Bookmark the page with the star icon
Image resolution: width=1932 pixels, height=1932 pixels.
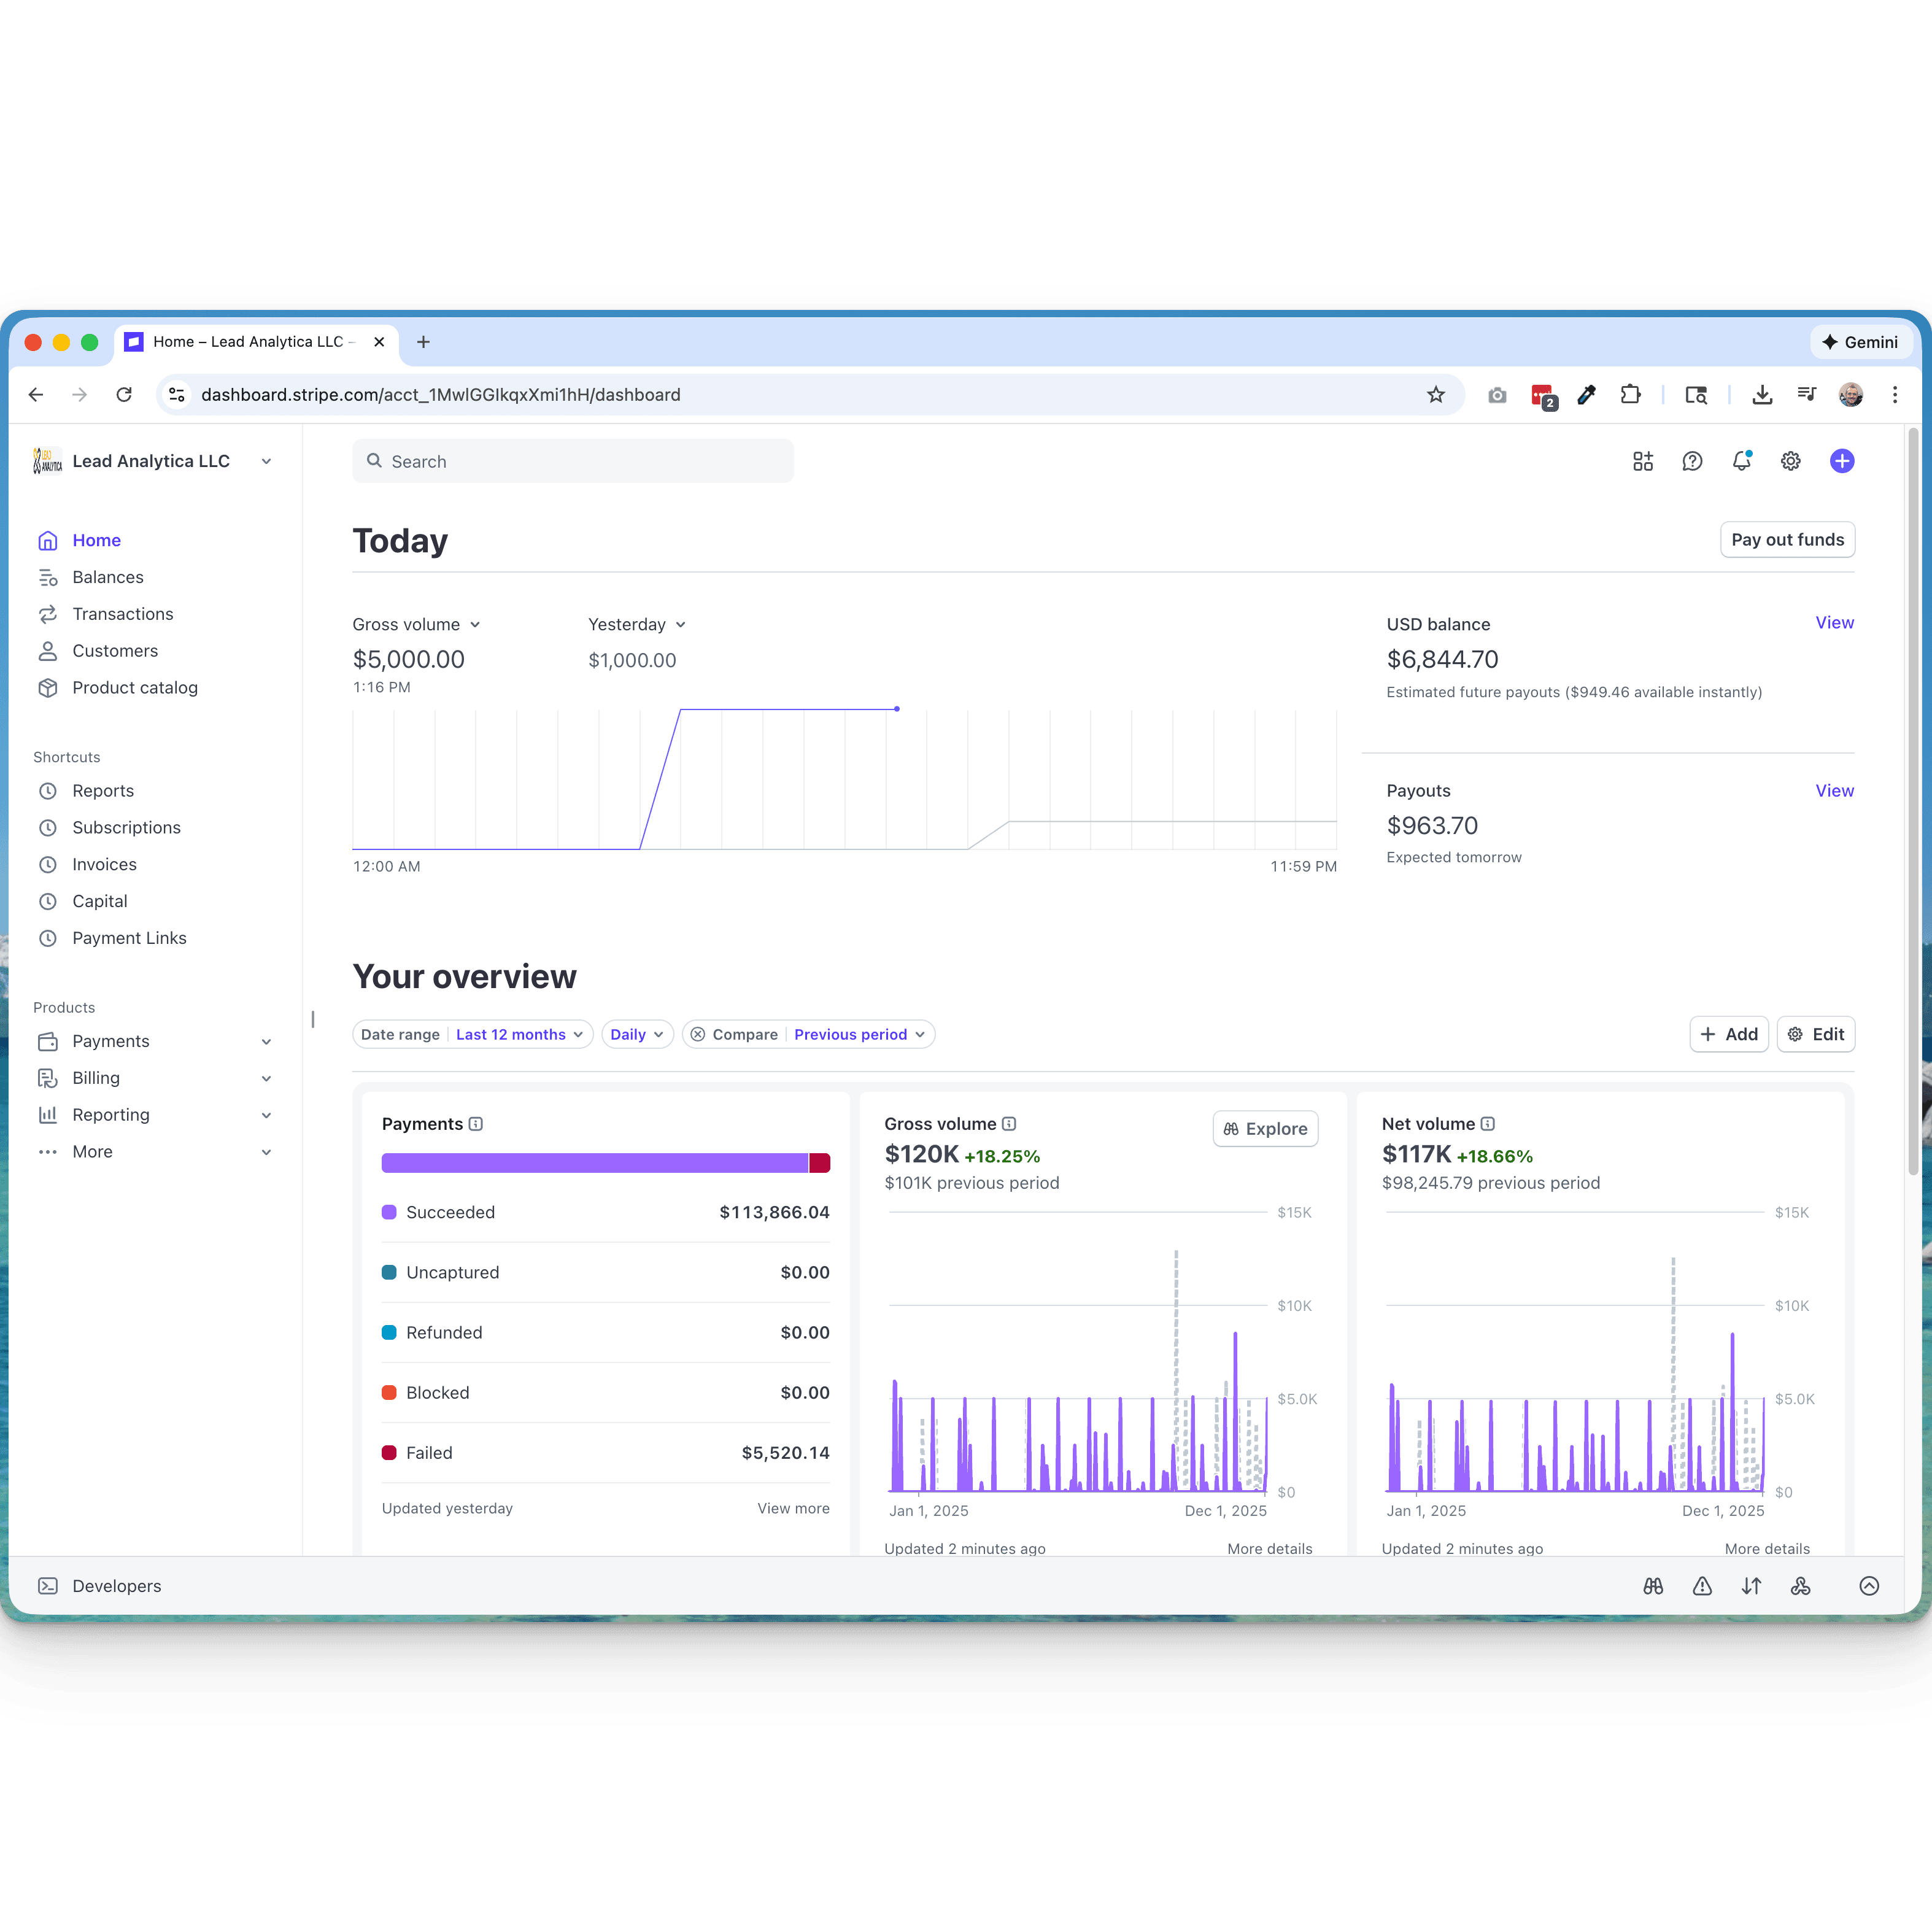pyautogui.click(x=1436, y=394)
